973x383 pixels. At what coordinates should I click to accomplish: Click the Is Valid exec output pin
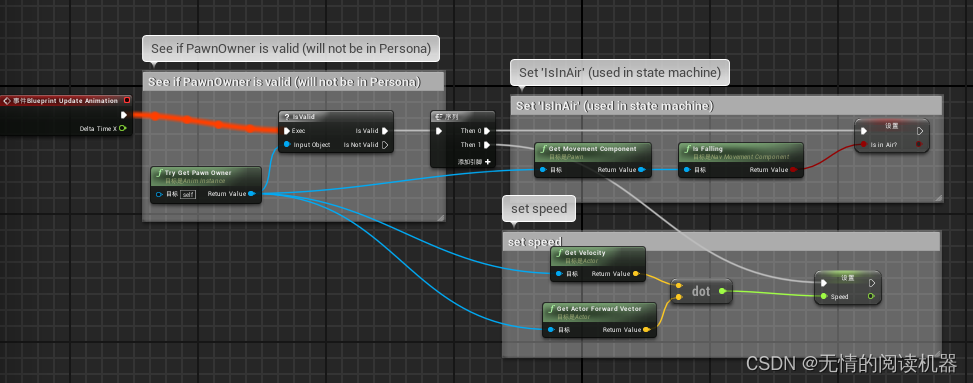(385, 131)
